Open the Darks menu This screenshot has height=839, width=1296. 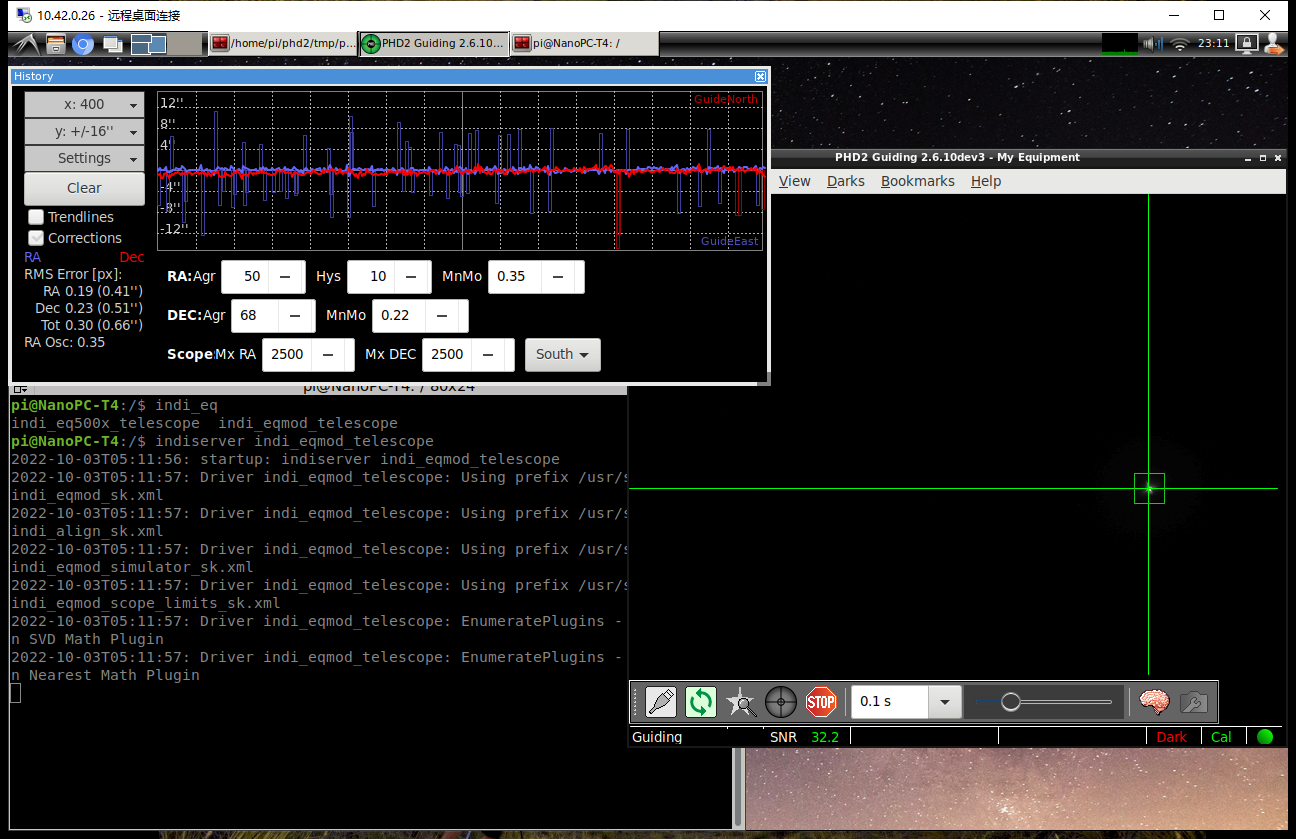click(846, 181)
